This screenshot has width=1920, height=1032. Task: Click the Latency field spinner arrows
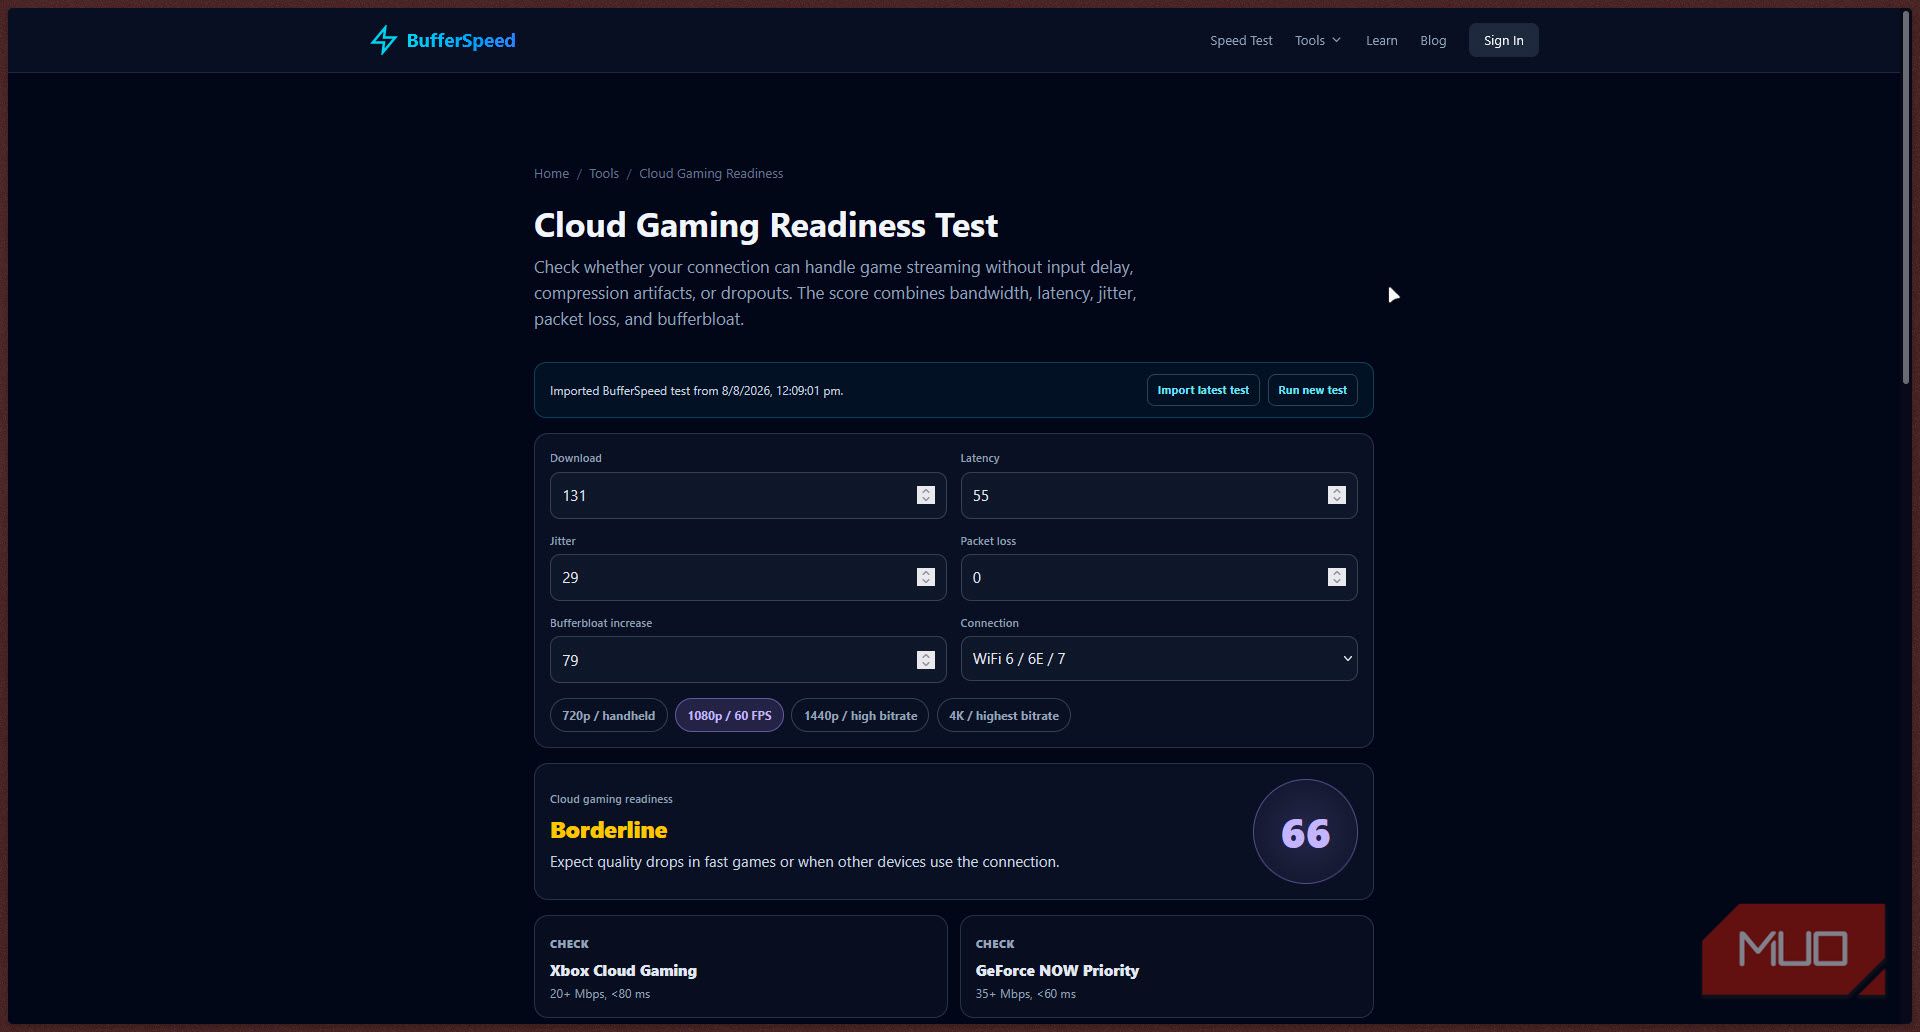point(1337,495)
